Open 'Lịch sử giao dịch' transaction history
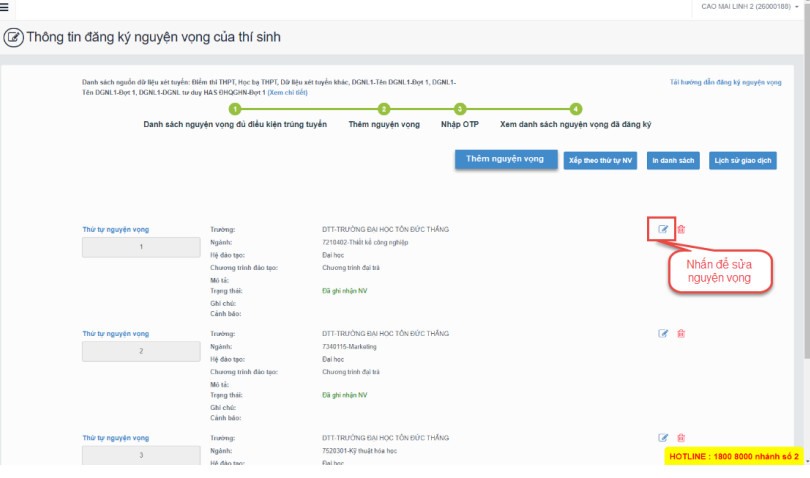The height and width of the screenshot is (478, 810). (742, 160)
